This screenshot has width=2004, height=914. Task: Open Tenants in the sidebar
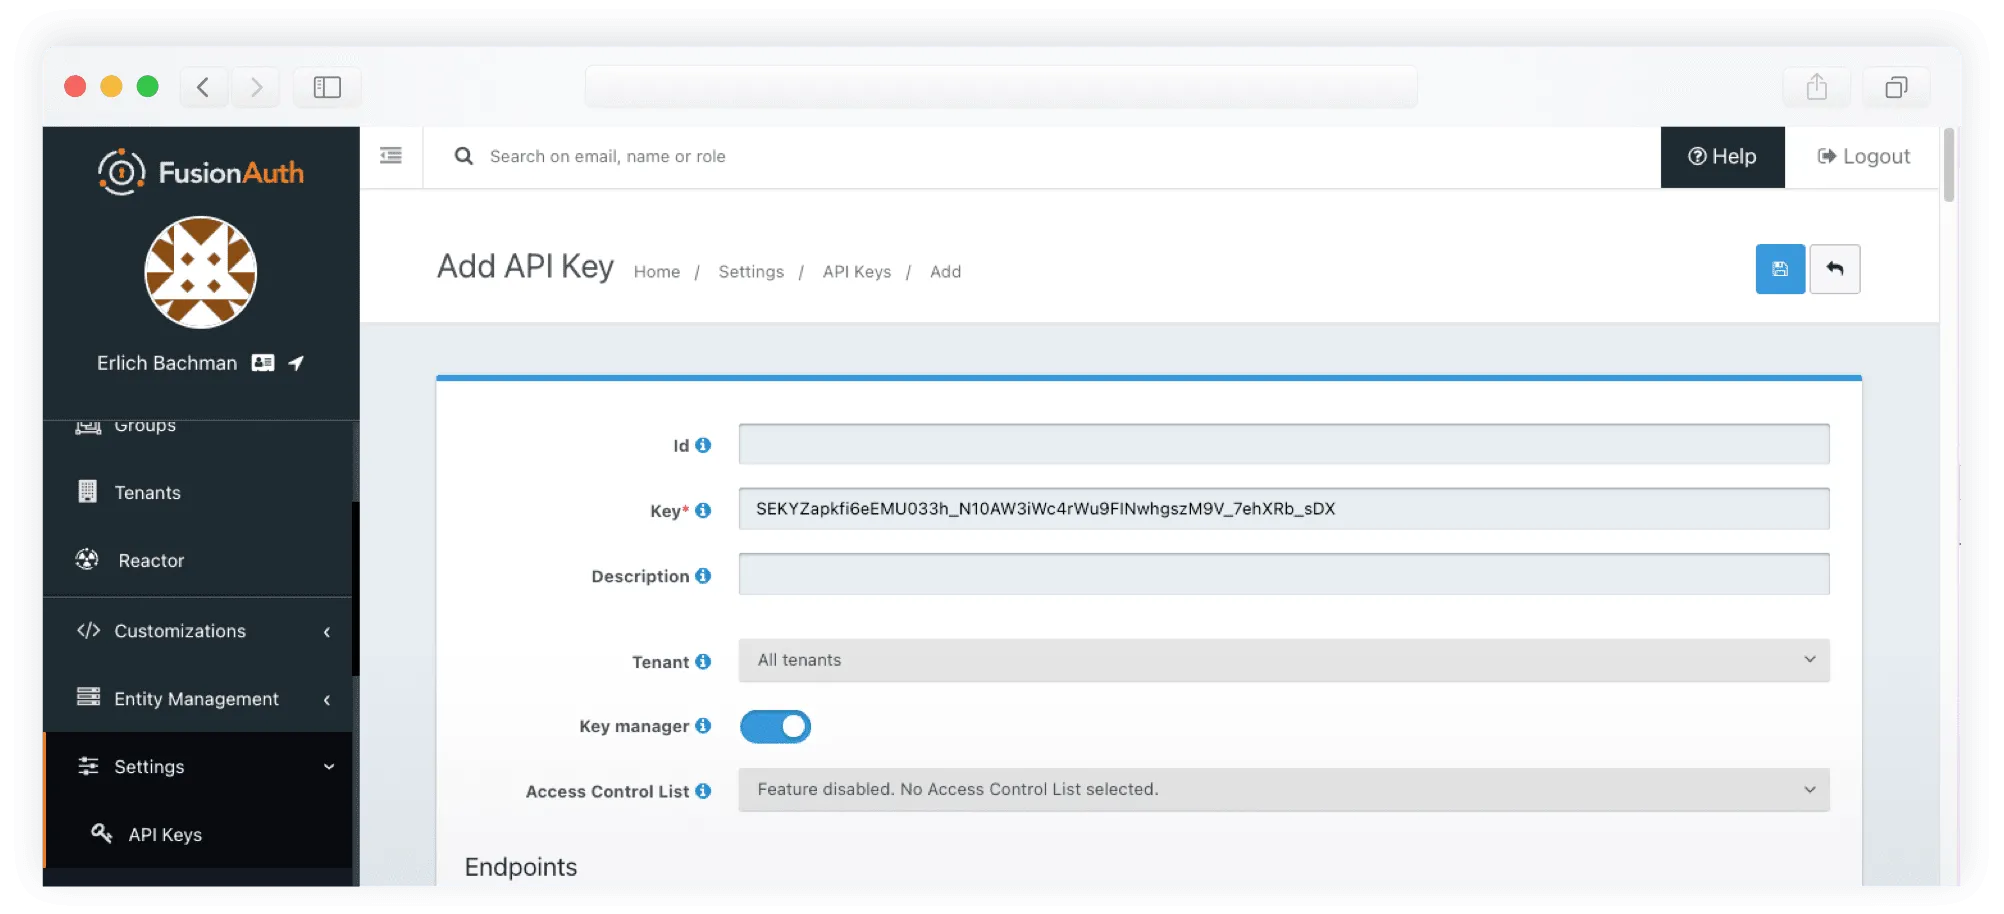tap(198, 492)
